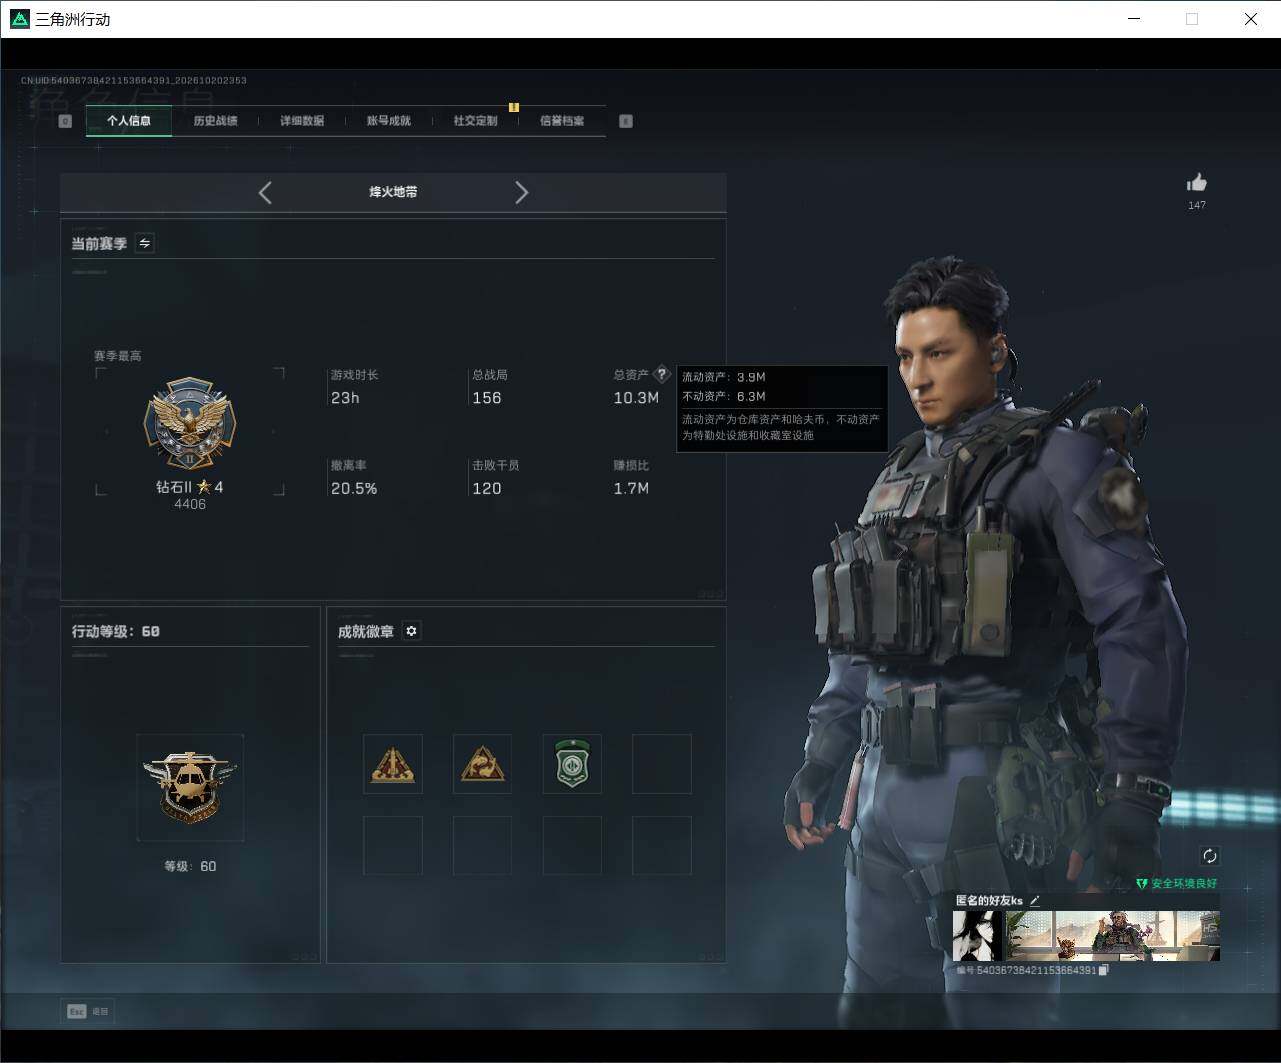Copy the player ID number

click(1103, 970)
